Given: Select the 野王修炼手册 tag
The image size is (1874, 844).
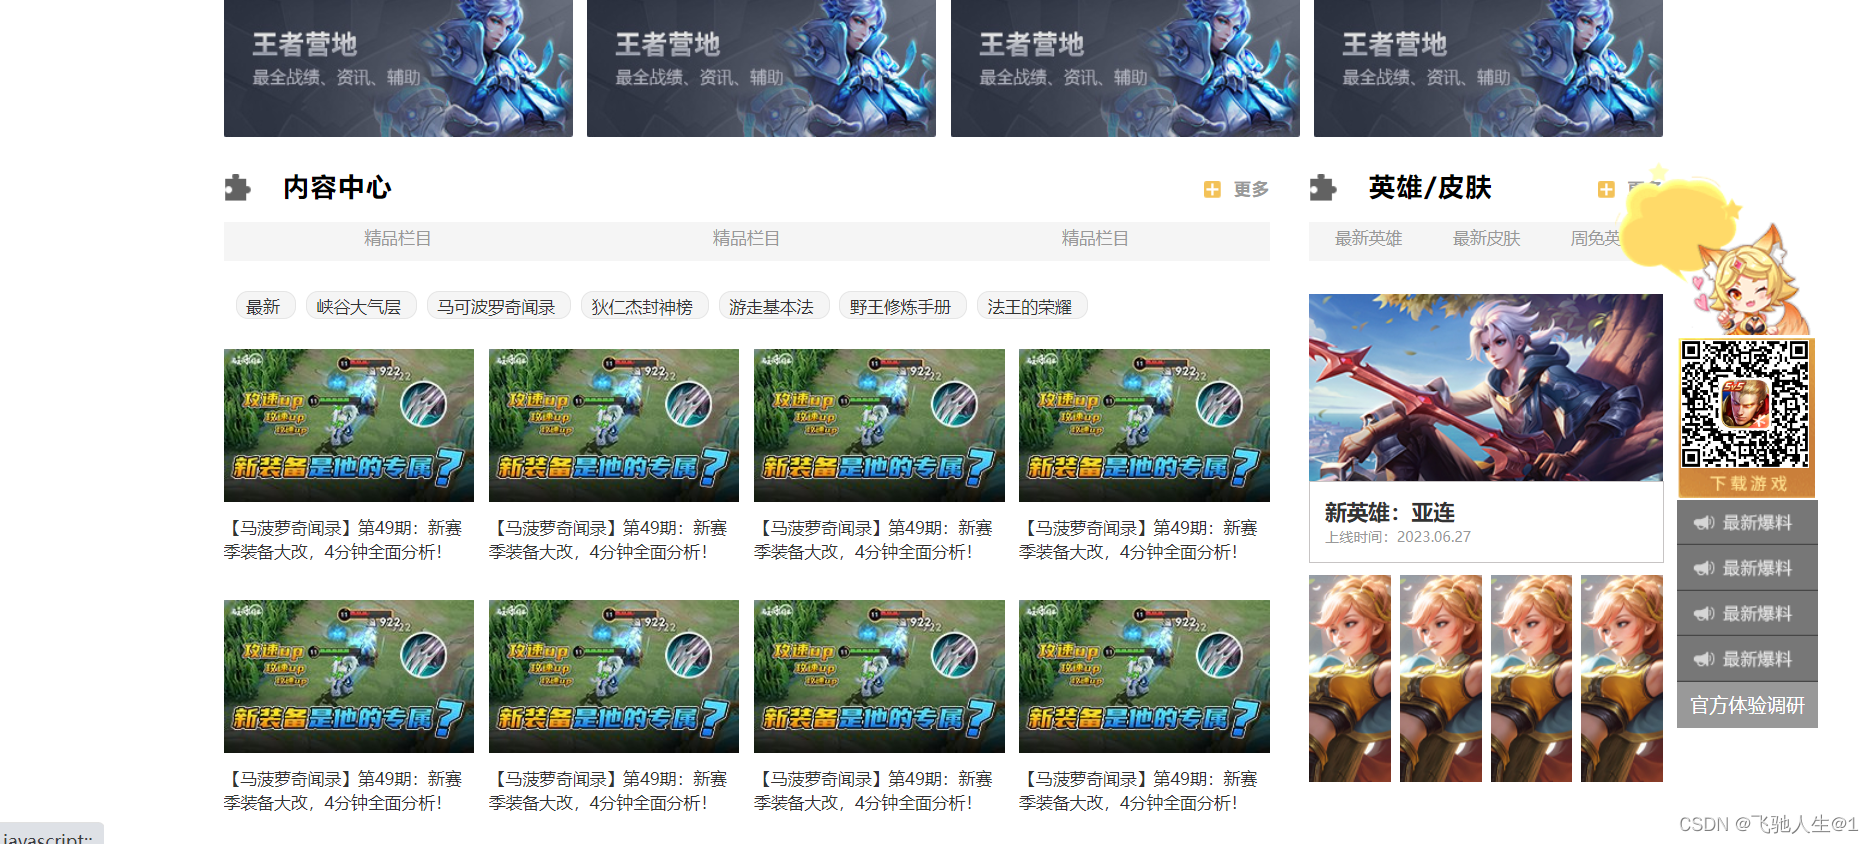Looking at the screenshot, I should pos(901,307).
